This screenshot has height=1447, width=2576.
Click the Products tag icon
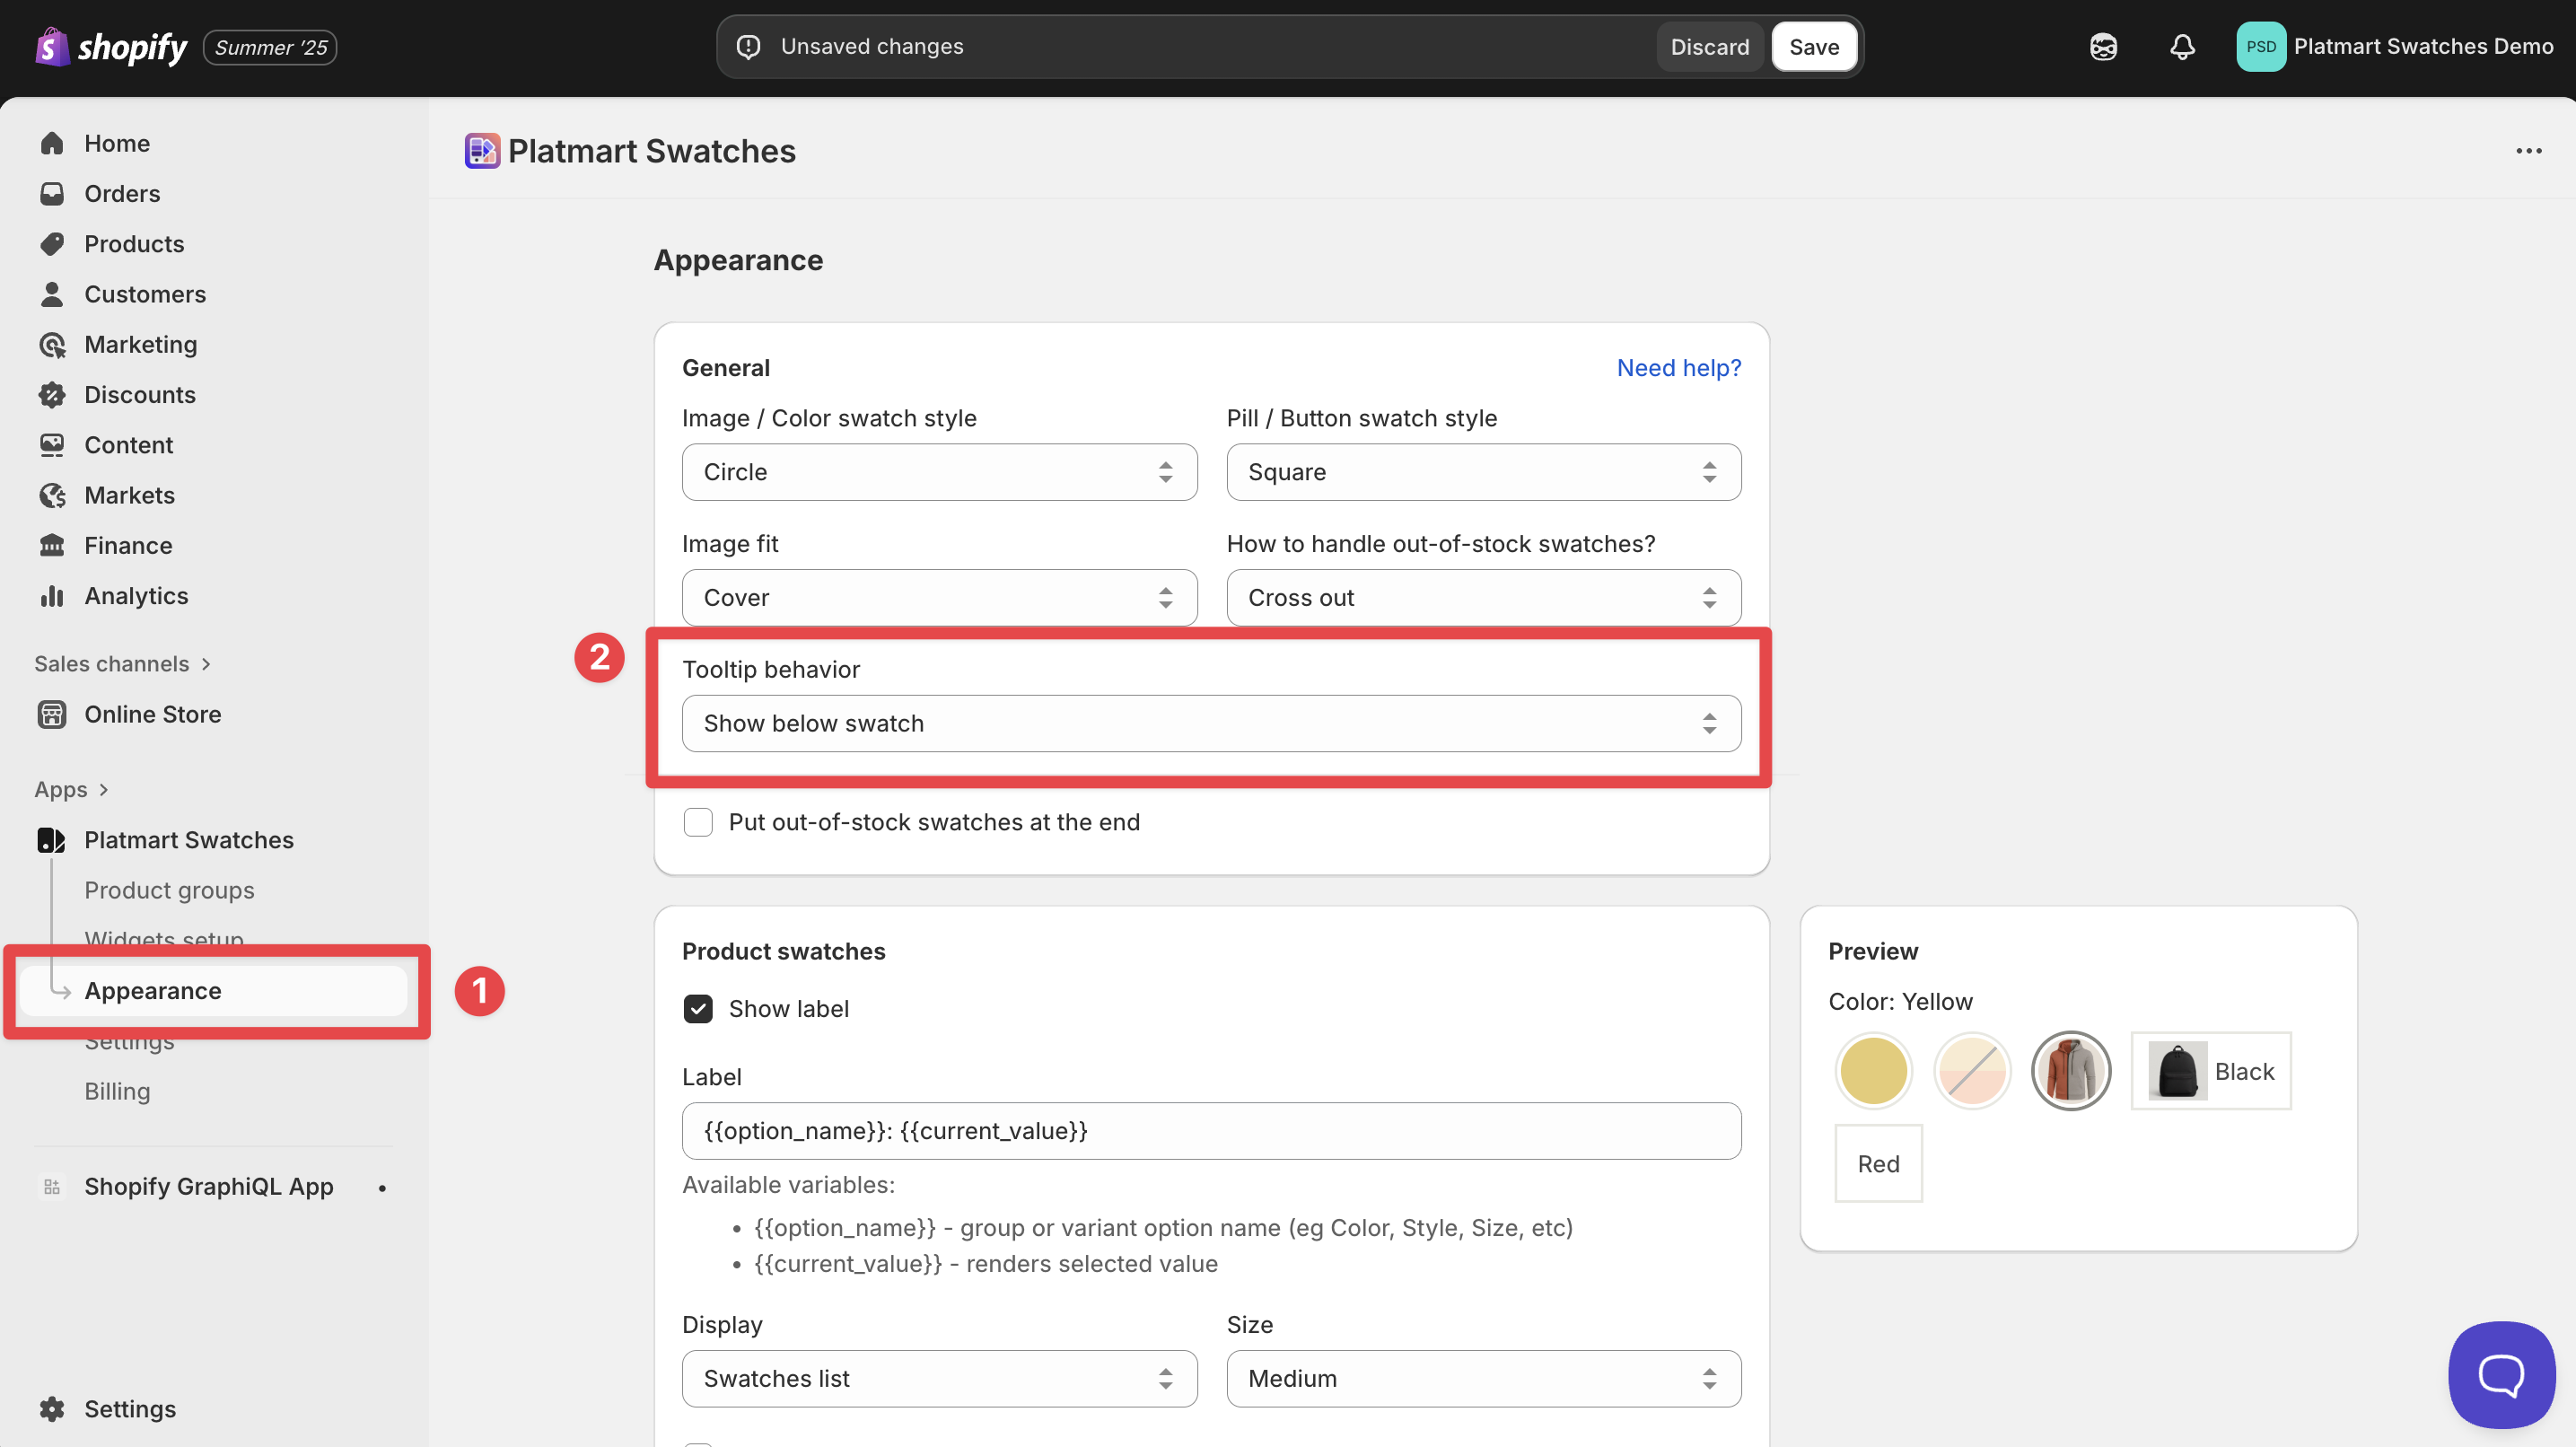(52, 244)
